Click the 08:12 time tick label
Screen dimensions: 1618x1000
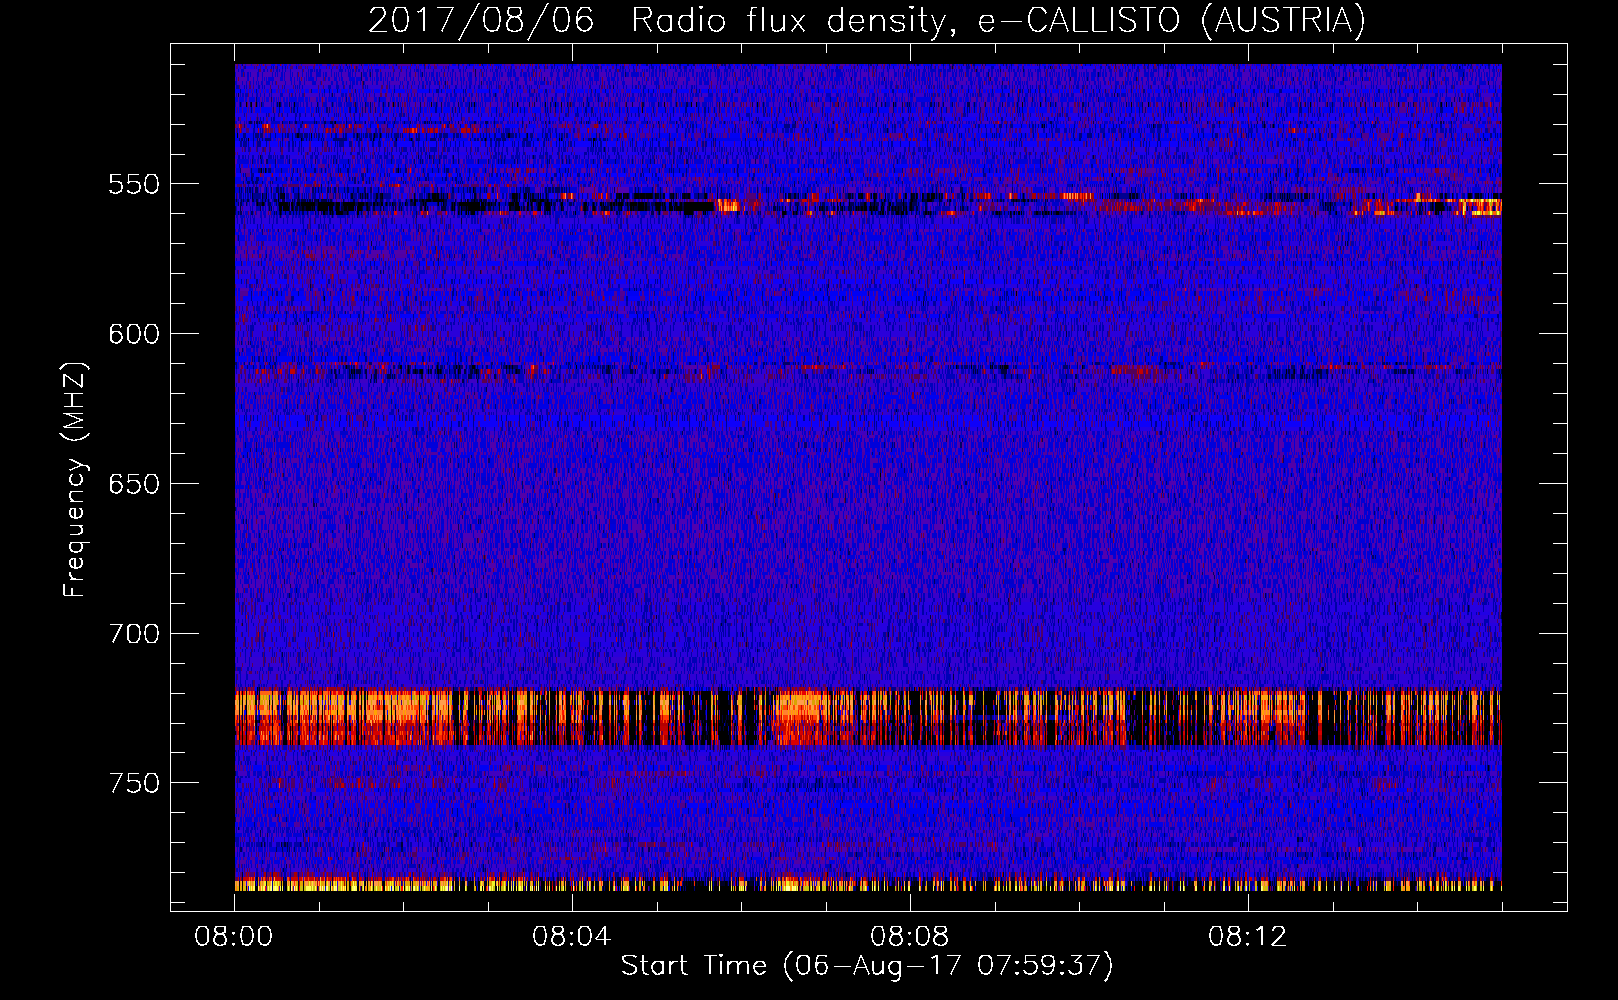[x=1248, y=937]
